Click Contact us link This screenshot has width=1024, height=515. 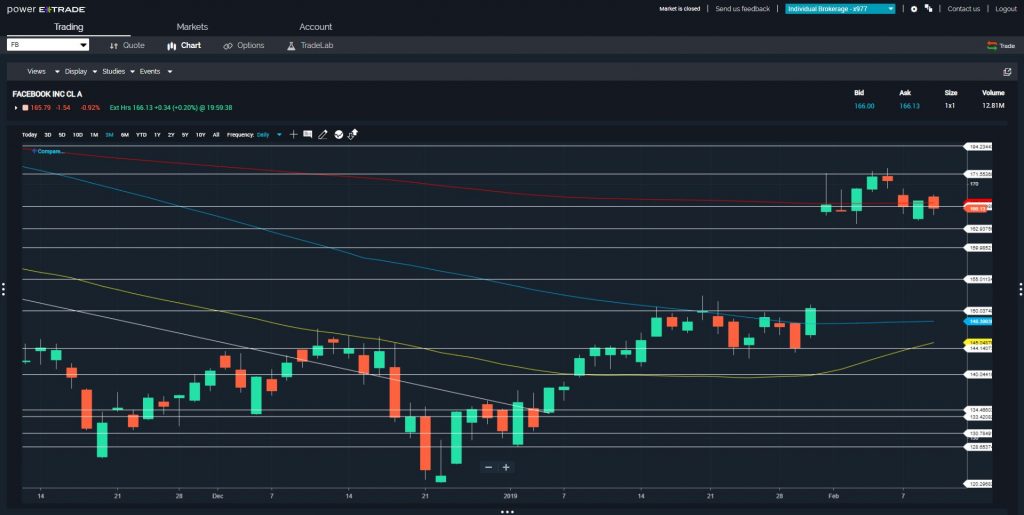click(963, 8)
